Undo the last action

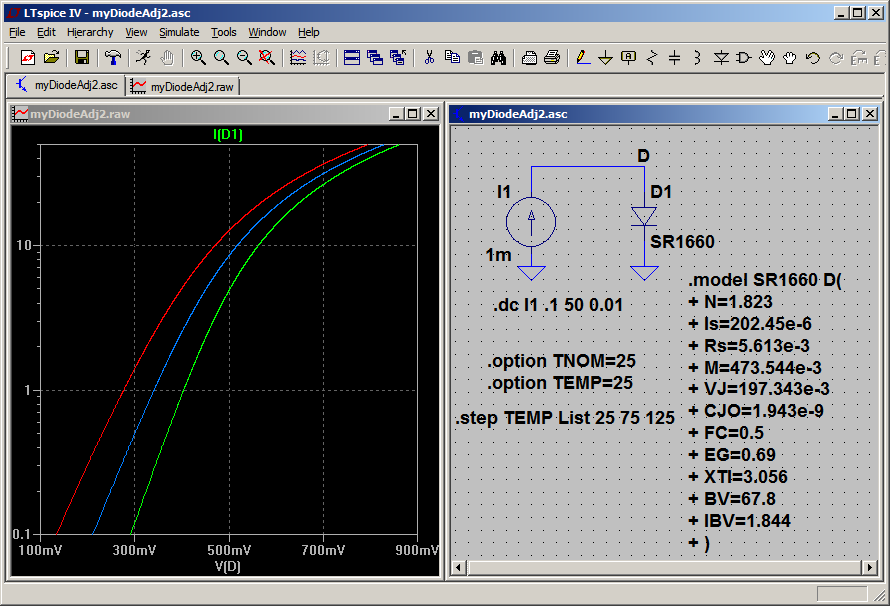tap(813, 57)
